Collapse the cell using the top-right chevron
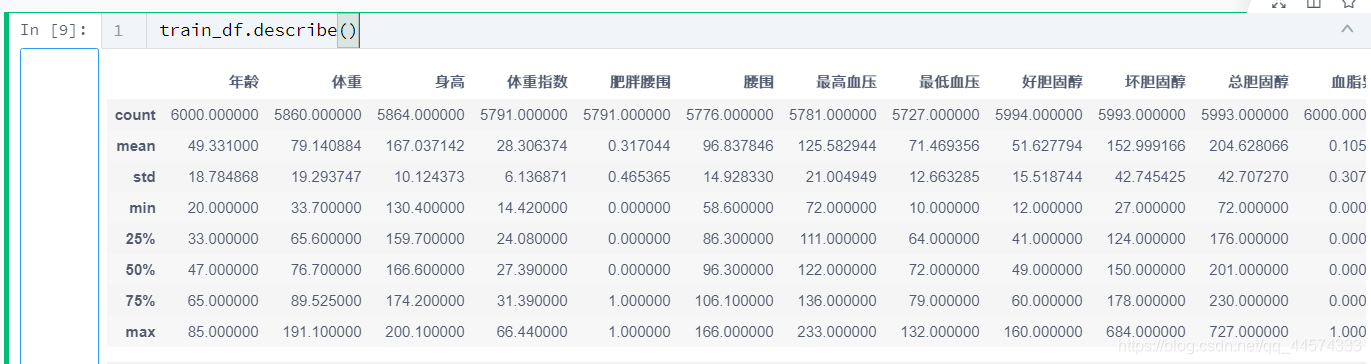1371x364 pixels. [1347, 30]
